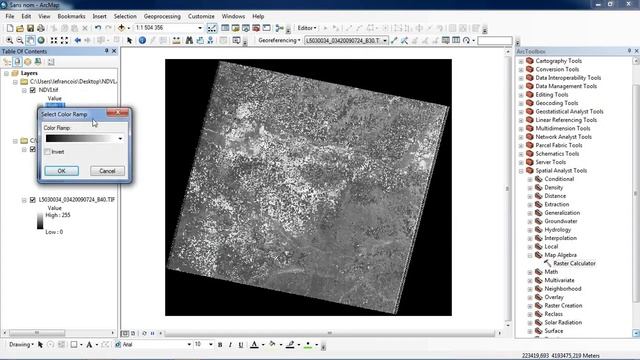Open the Windows menu
The width and height of the screenshot is (640, 360).
pyautogui.click(x=233, y=16)
